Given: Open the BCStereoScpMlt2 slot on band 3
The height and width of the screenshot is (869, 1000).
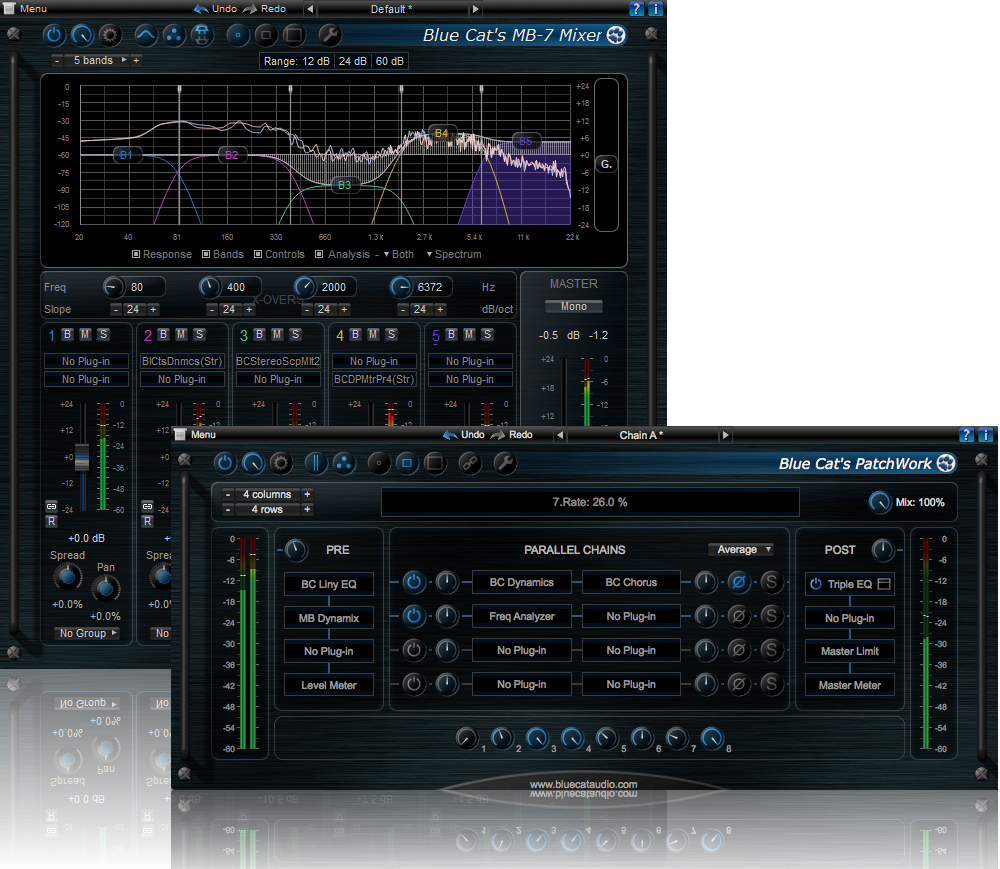Looking at the screenshot, I should (x=278, y=361).
